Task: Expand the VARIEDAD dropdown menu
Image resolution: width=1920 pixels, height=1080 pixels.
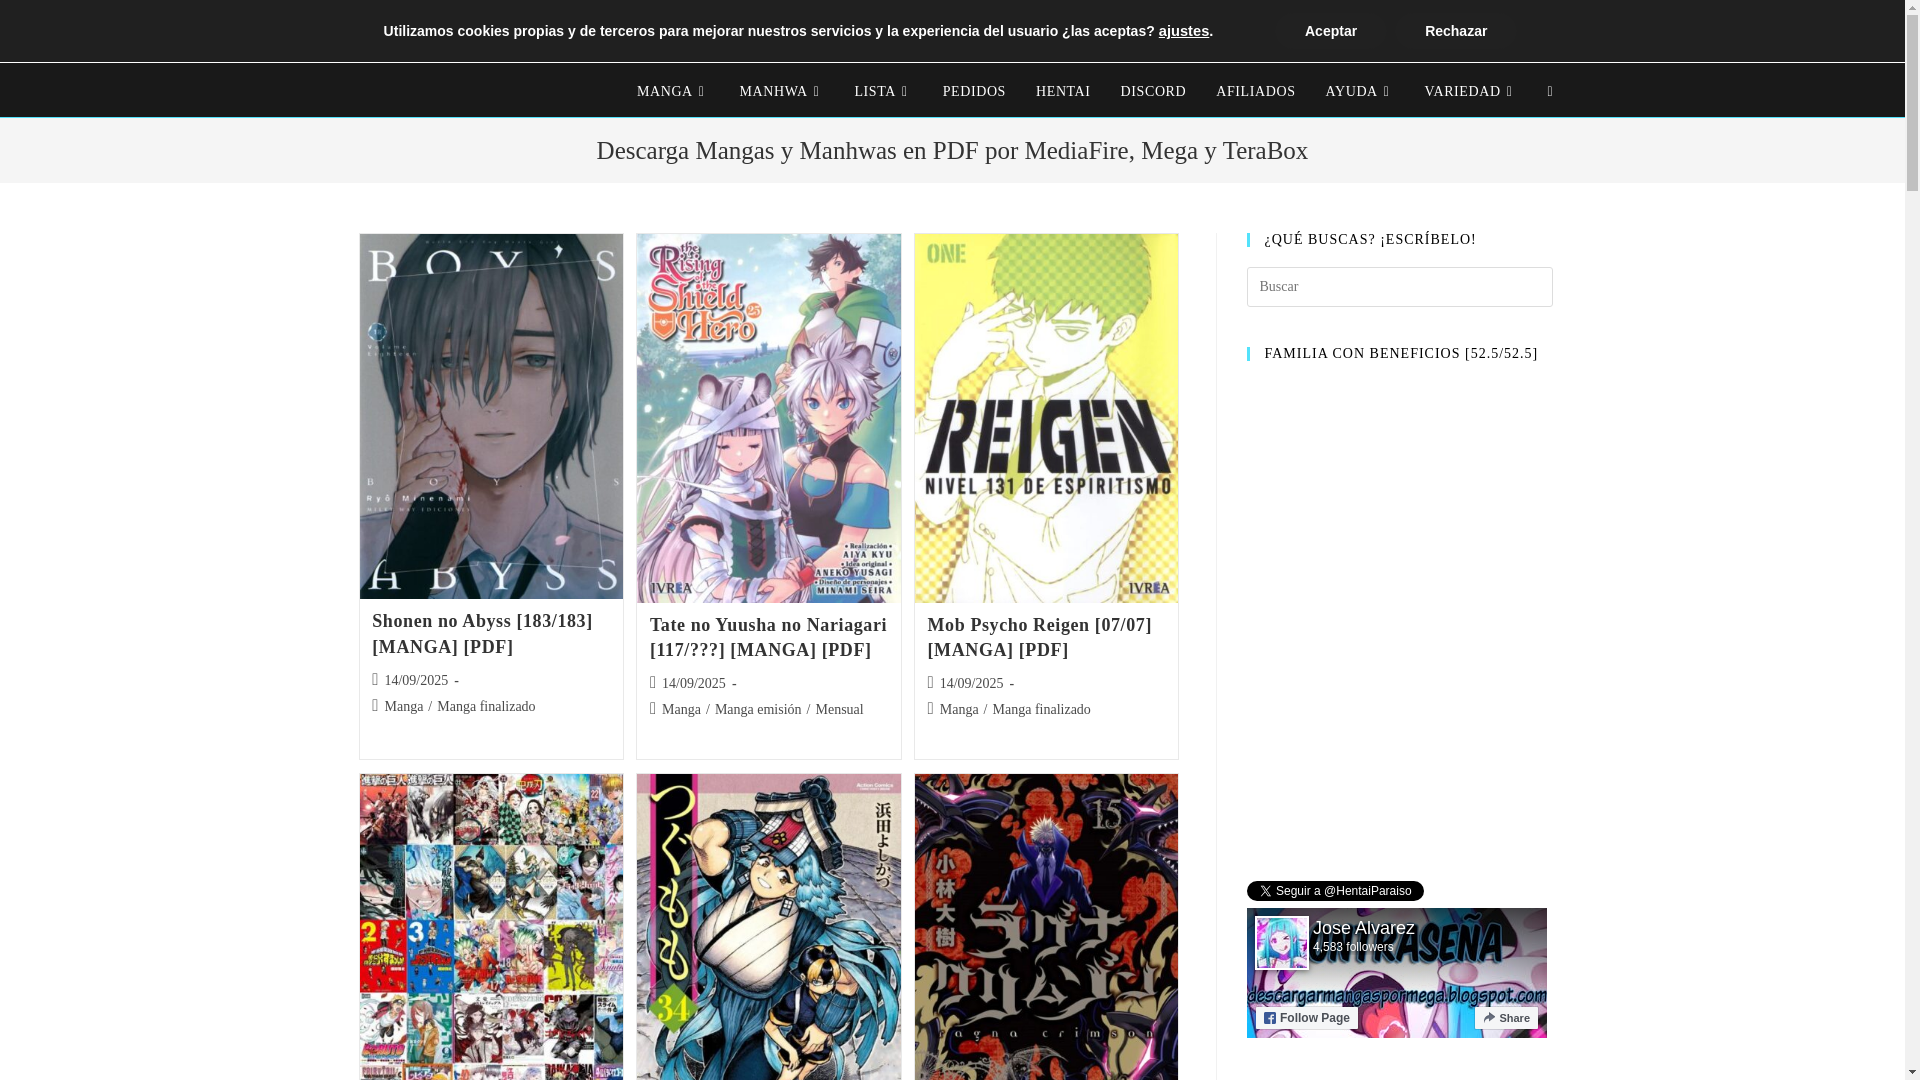Action: (1470, 91)
